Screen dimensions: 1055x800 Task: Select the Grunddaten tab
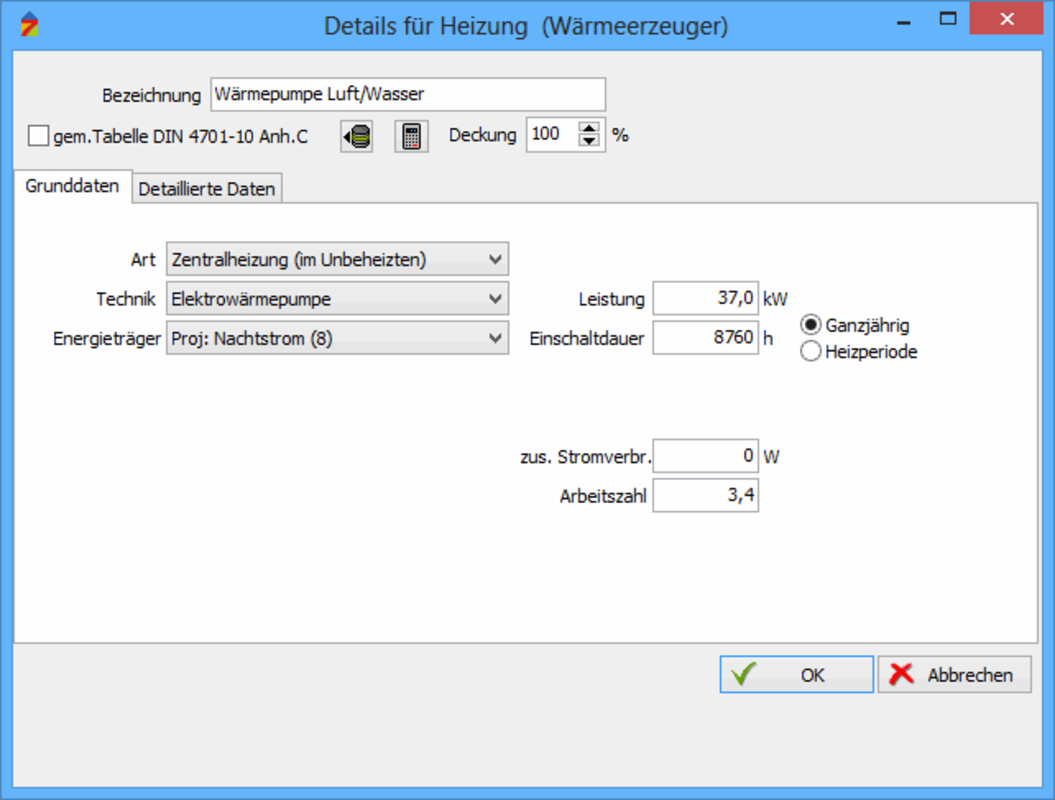(x=72, y=186)
